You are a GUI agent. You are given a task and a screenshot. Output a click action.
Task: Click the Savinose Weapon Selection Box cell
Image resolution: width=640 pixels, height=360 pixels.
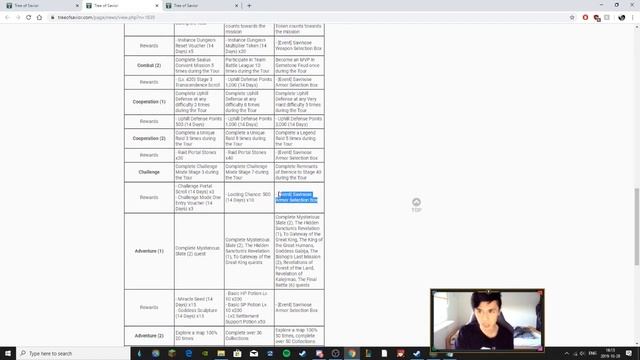click(299, 46)
